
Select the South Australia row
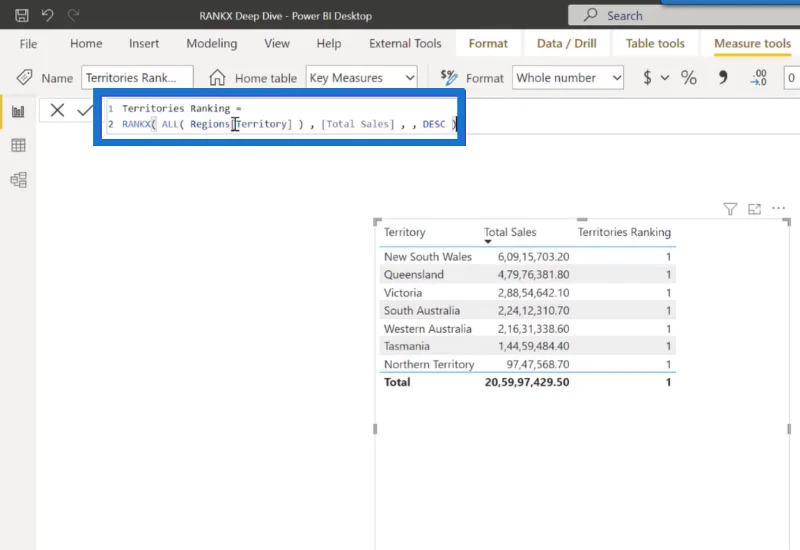tap(528, 311)
